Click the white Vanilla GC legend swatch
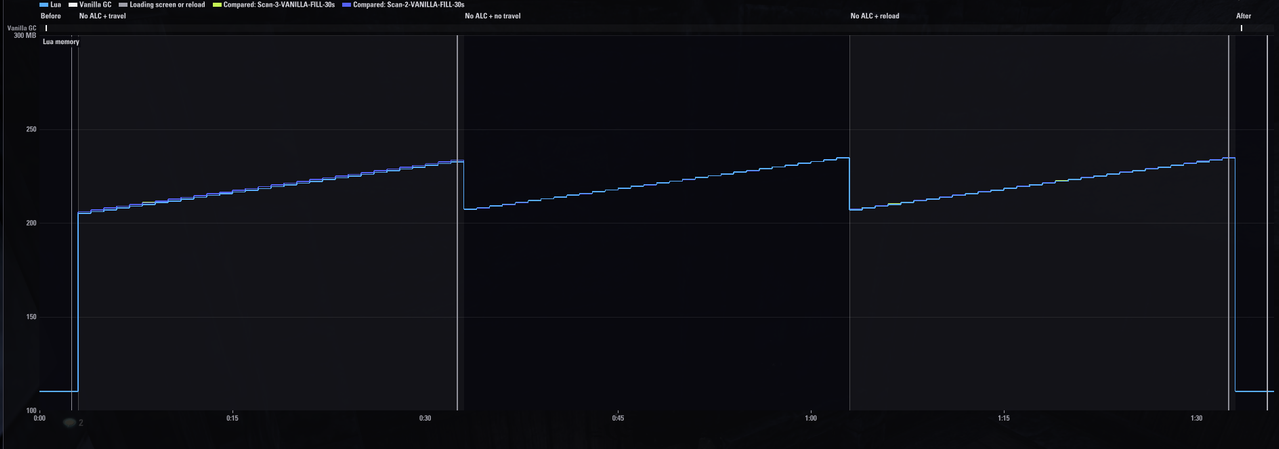This screenshot has height=449, width=1279. coord(73,5)
